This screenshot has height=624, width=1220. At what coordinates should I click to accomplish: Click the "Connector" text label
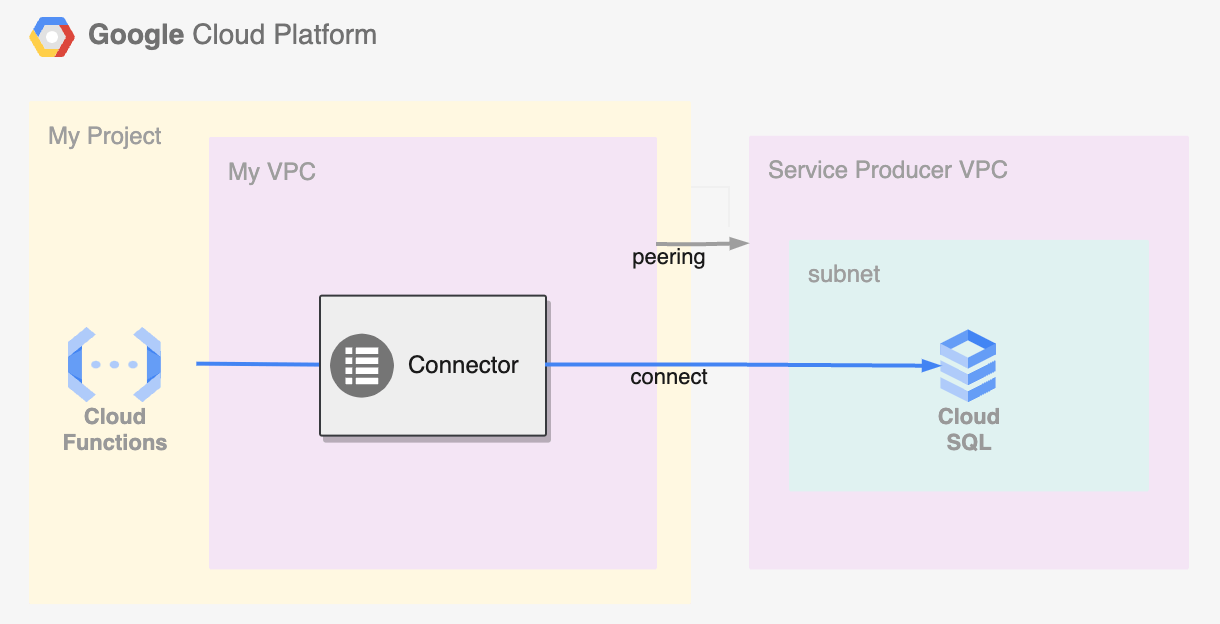463,365
